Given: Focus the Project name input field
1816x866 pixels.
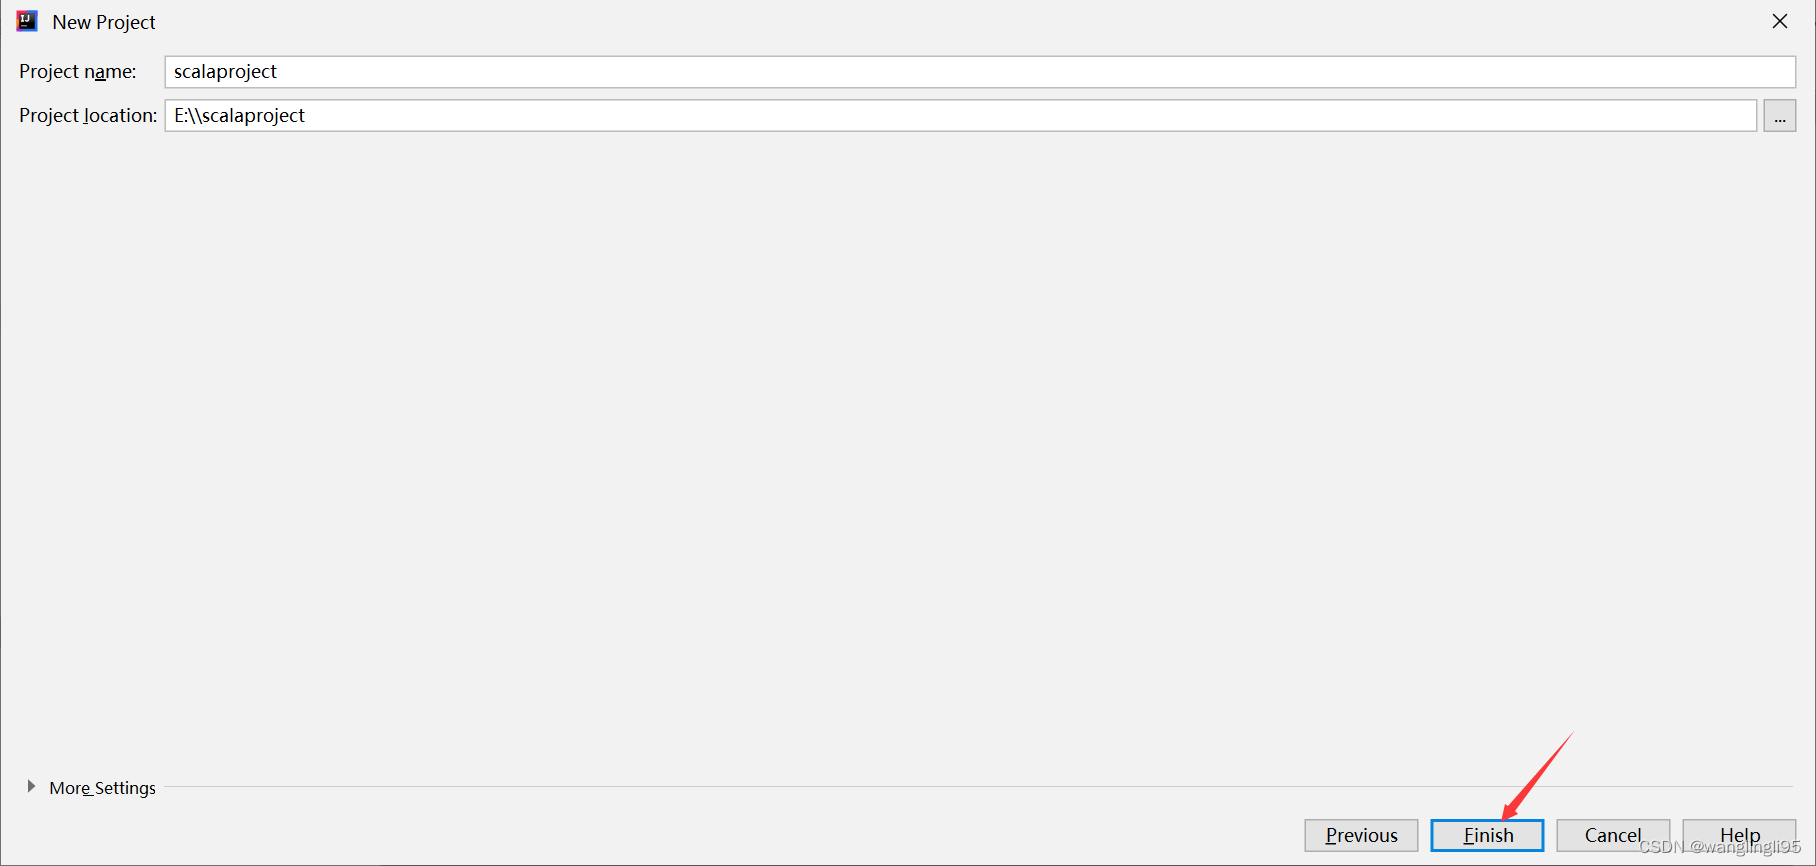Looking at the screenshot, I should tap(980, 72).
